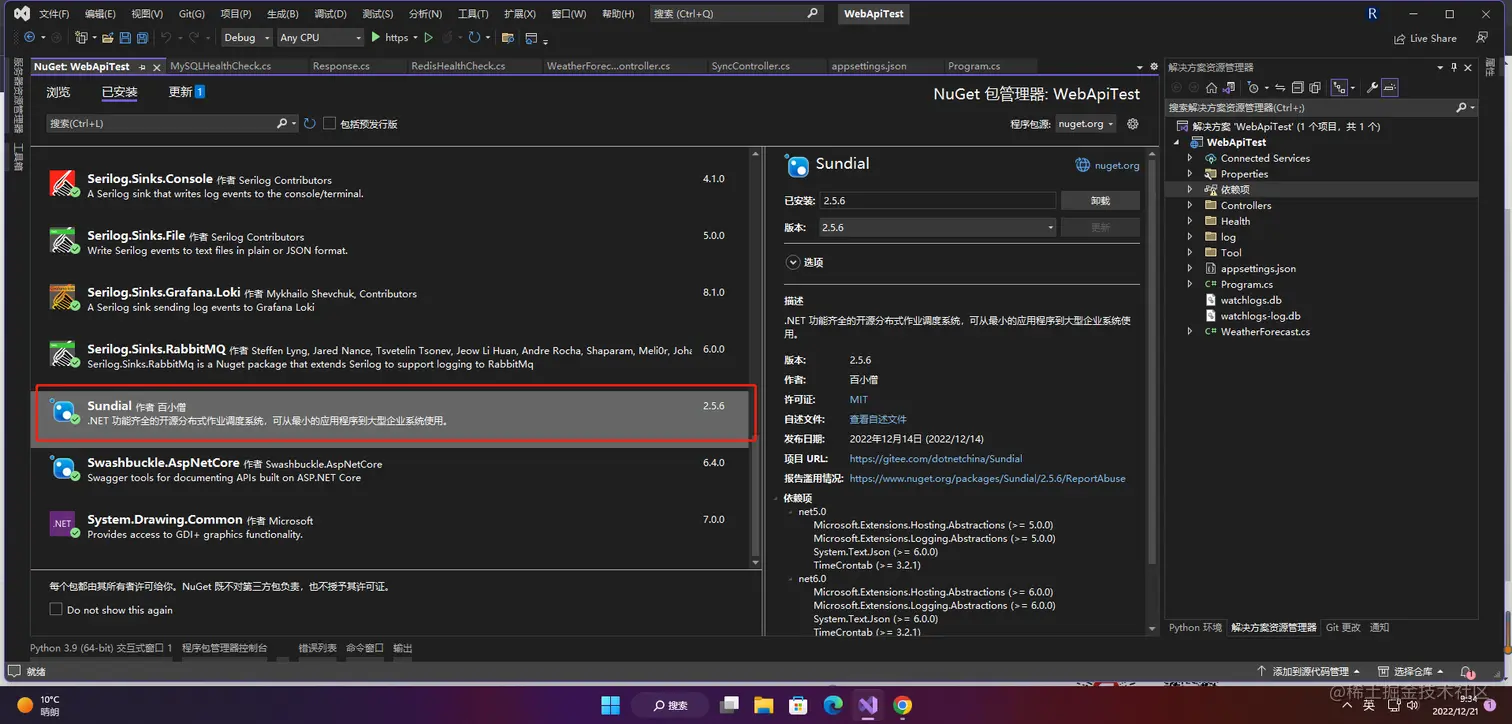Click the 卸载 uninstall button
1512x724 pixels.
point(1100,201)
